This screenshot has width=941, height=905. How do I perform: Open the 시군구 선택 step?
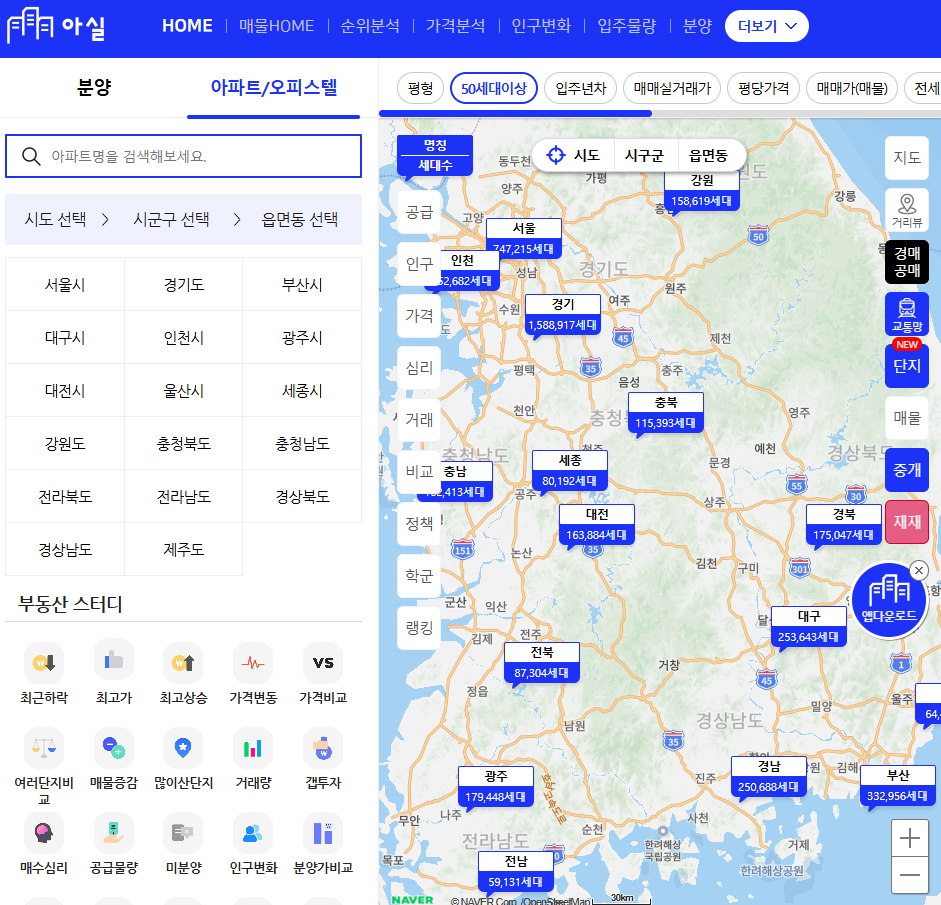171,219
